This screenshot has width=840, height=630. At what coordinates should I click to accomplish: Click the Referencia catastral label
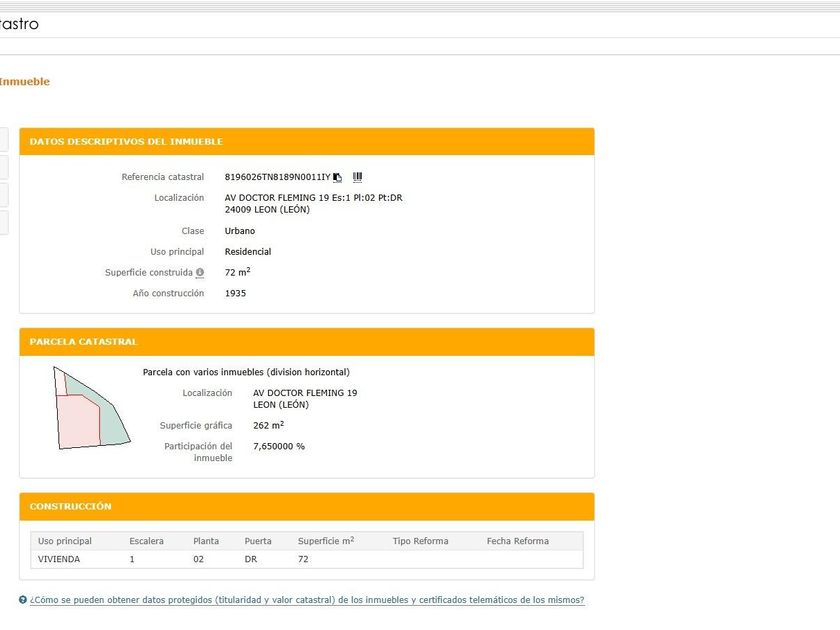[162, 177]
